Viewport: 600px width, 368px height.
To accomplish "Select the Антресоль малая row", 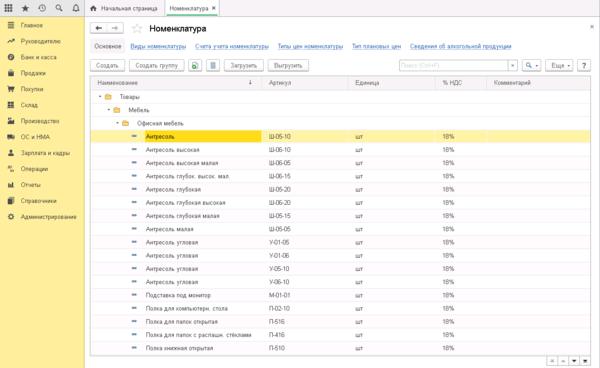I will click(x=341, y=229).
